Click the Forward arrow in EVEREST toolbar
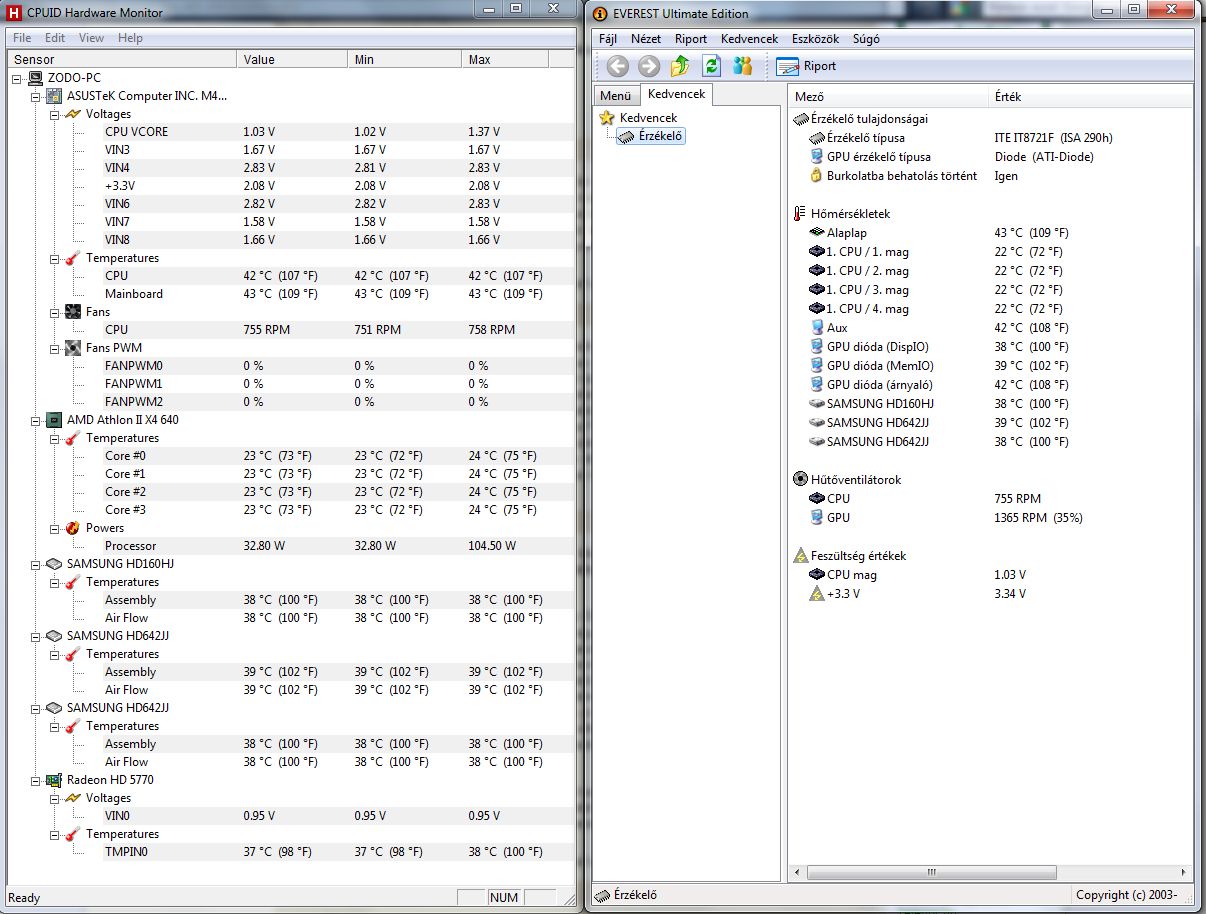Screen dimensions: 1206x914 tap(649, 66)
